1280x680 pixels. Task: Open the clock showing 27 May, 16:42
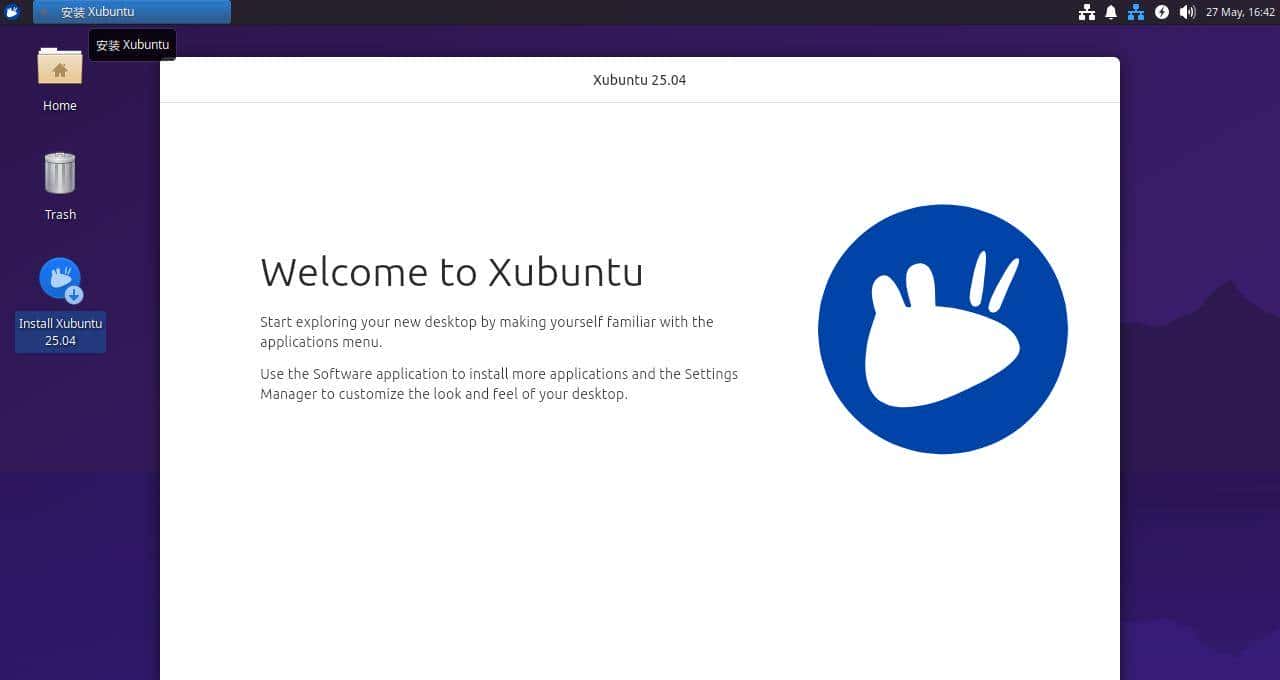(x=1240, y=12)
